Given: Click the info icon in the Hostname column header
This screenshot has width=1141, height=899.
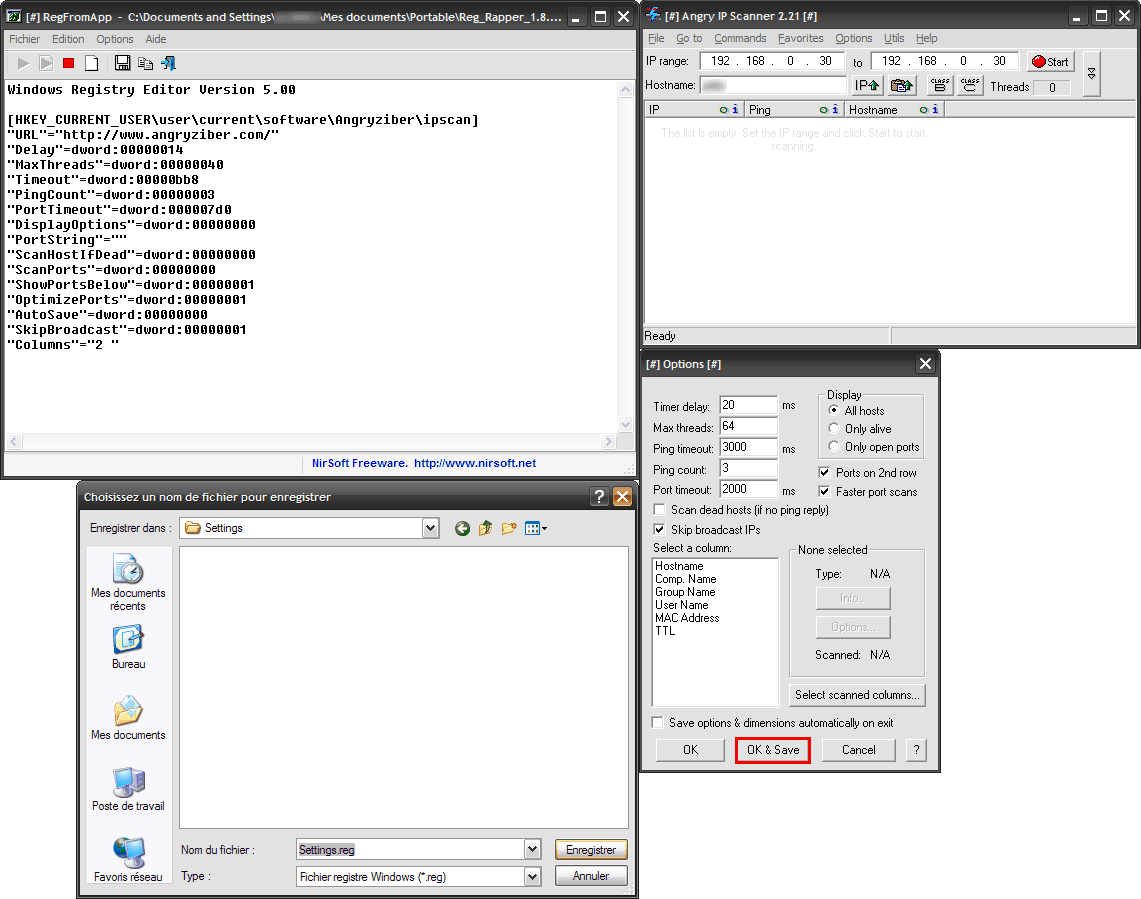Looking at the screenshot, I should [x=935, y=109].
